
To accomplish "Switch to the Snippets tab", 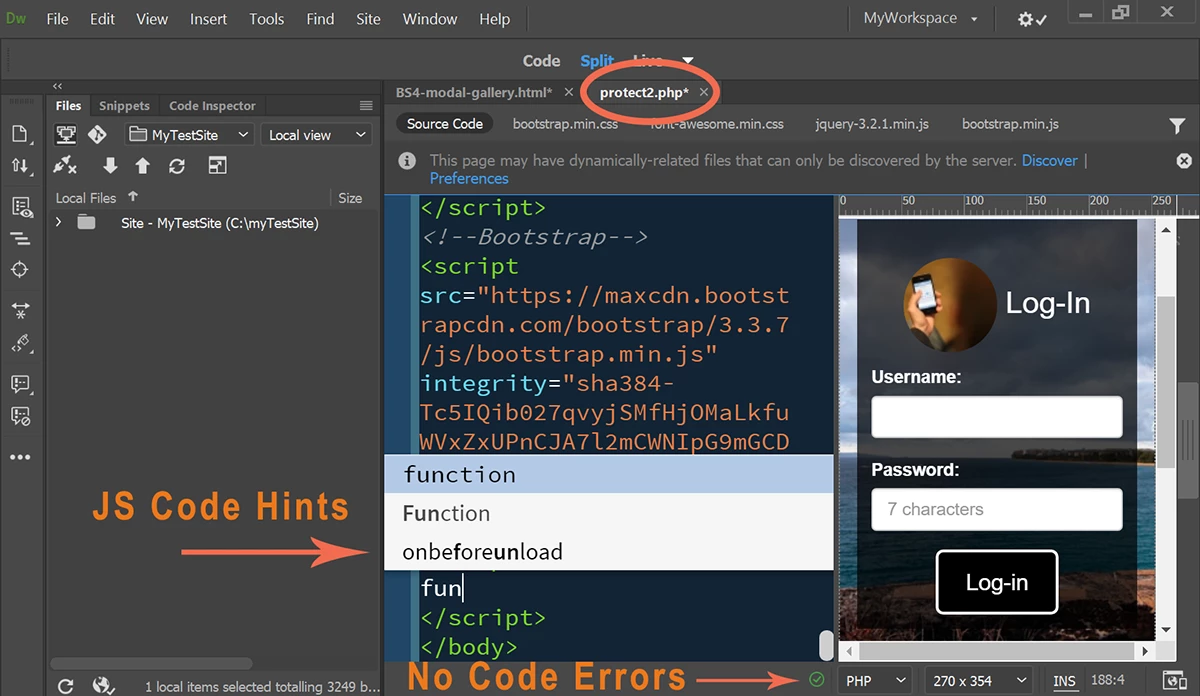I will (124, 106).
